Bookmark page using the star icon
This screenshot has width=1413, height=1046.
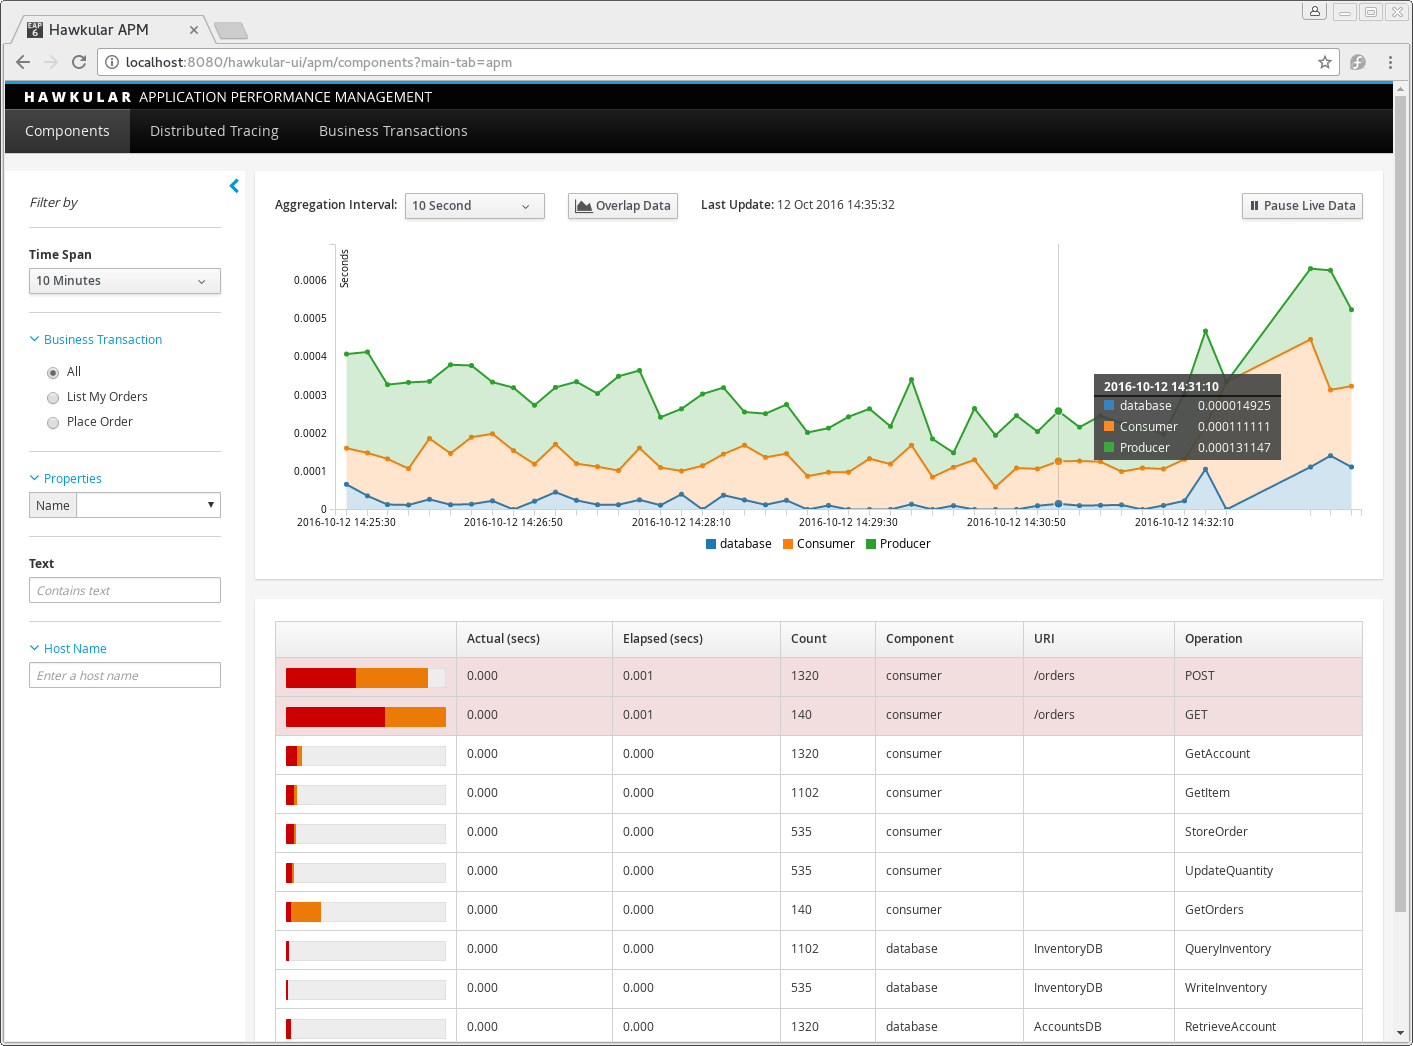1325,62
